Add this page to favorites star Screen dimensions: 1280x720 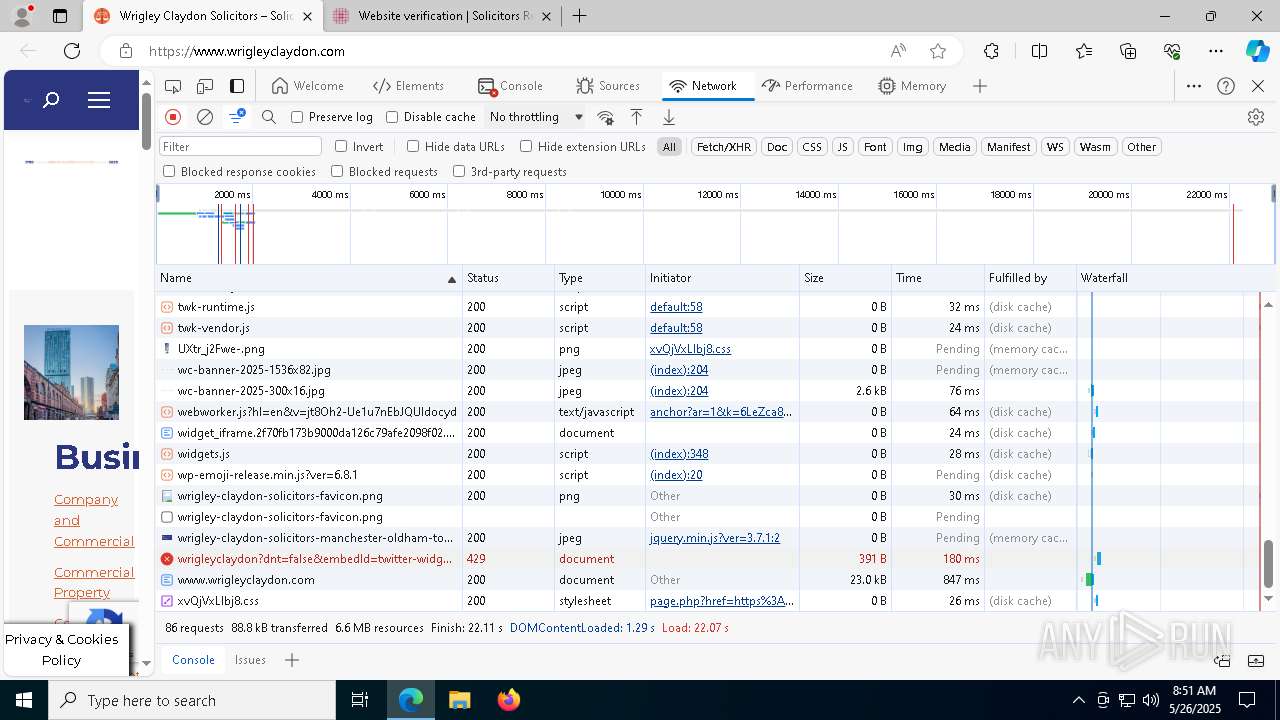(938, 51)
